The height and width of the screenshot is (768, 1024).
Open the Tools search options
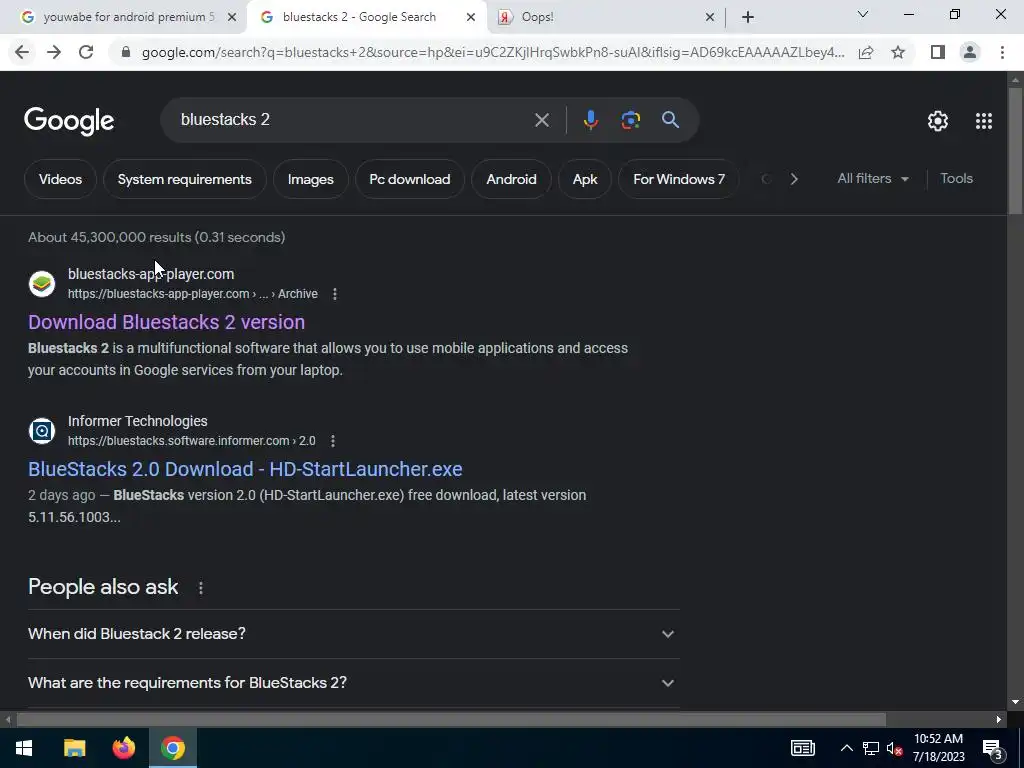[x=956, y=178]
